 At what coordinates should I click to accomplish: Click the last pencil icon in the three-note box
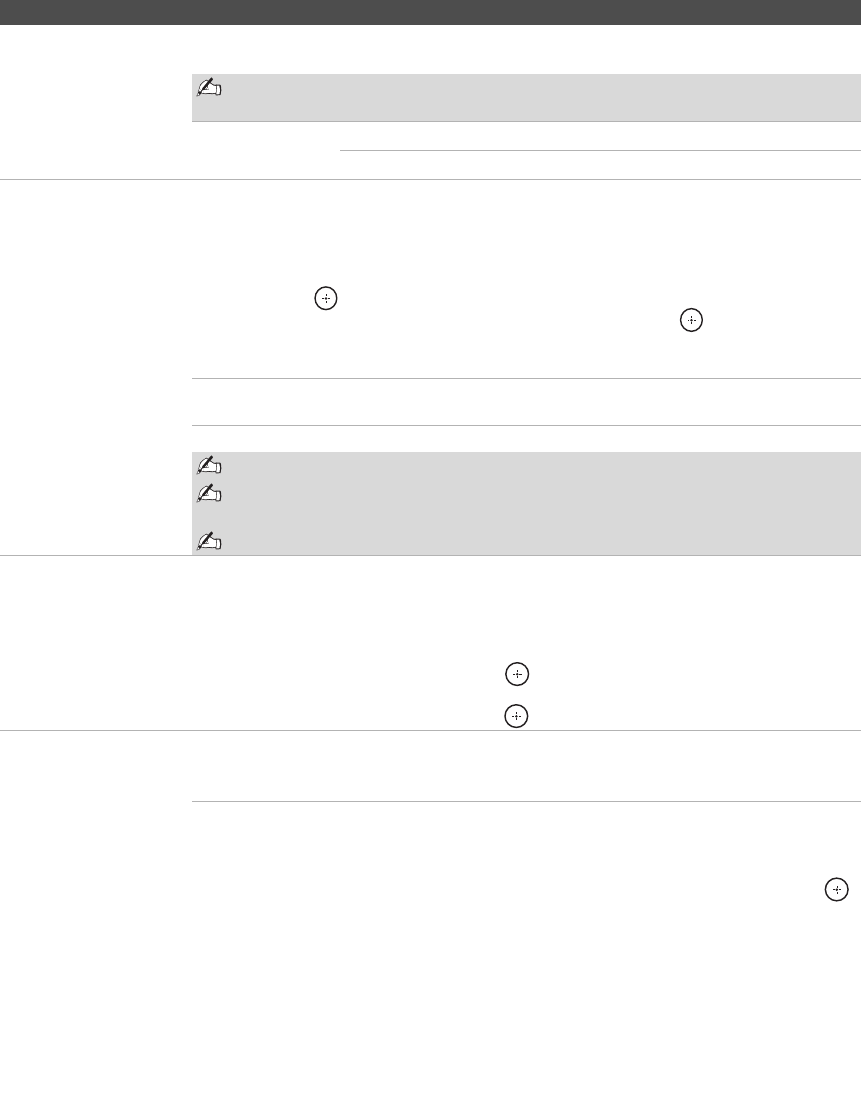point(209,541)
